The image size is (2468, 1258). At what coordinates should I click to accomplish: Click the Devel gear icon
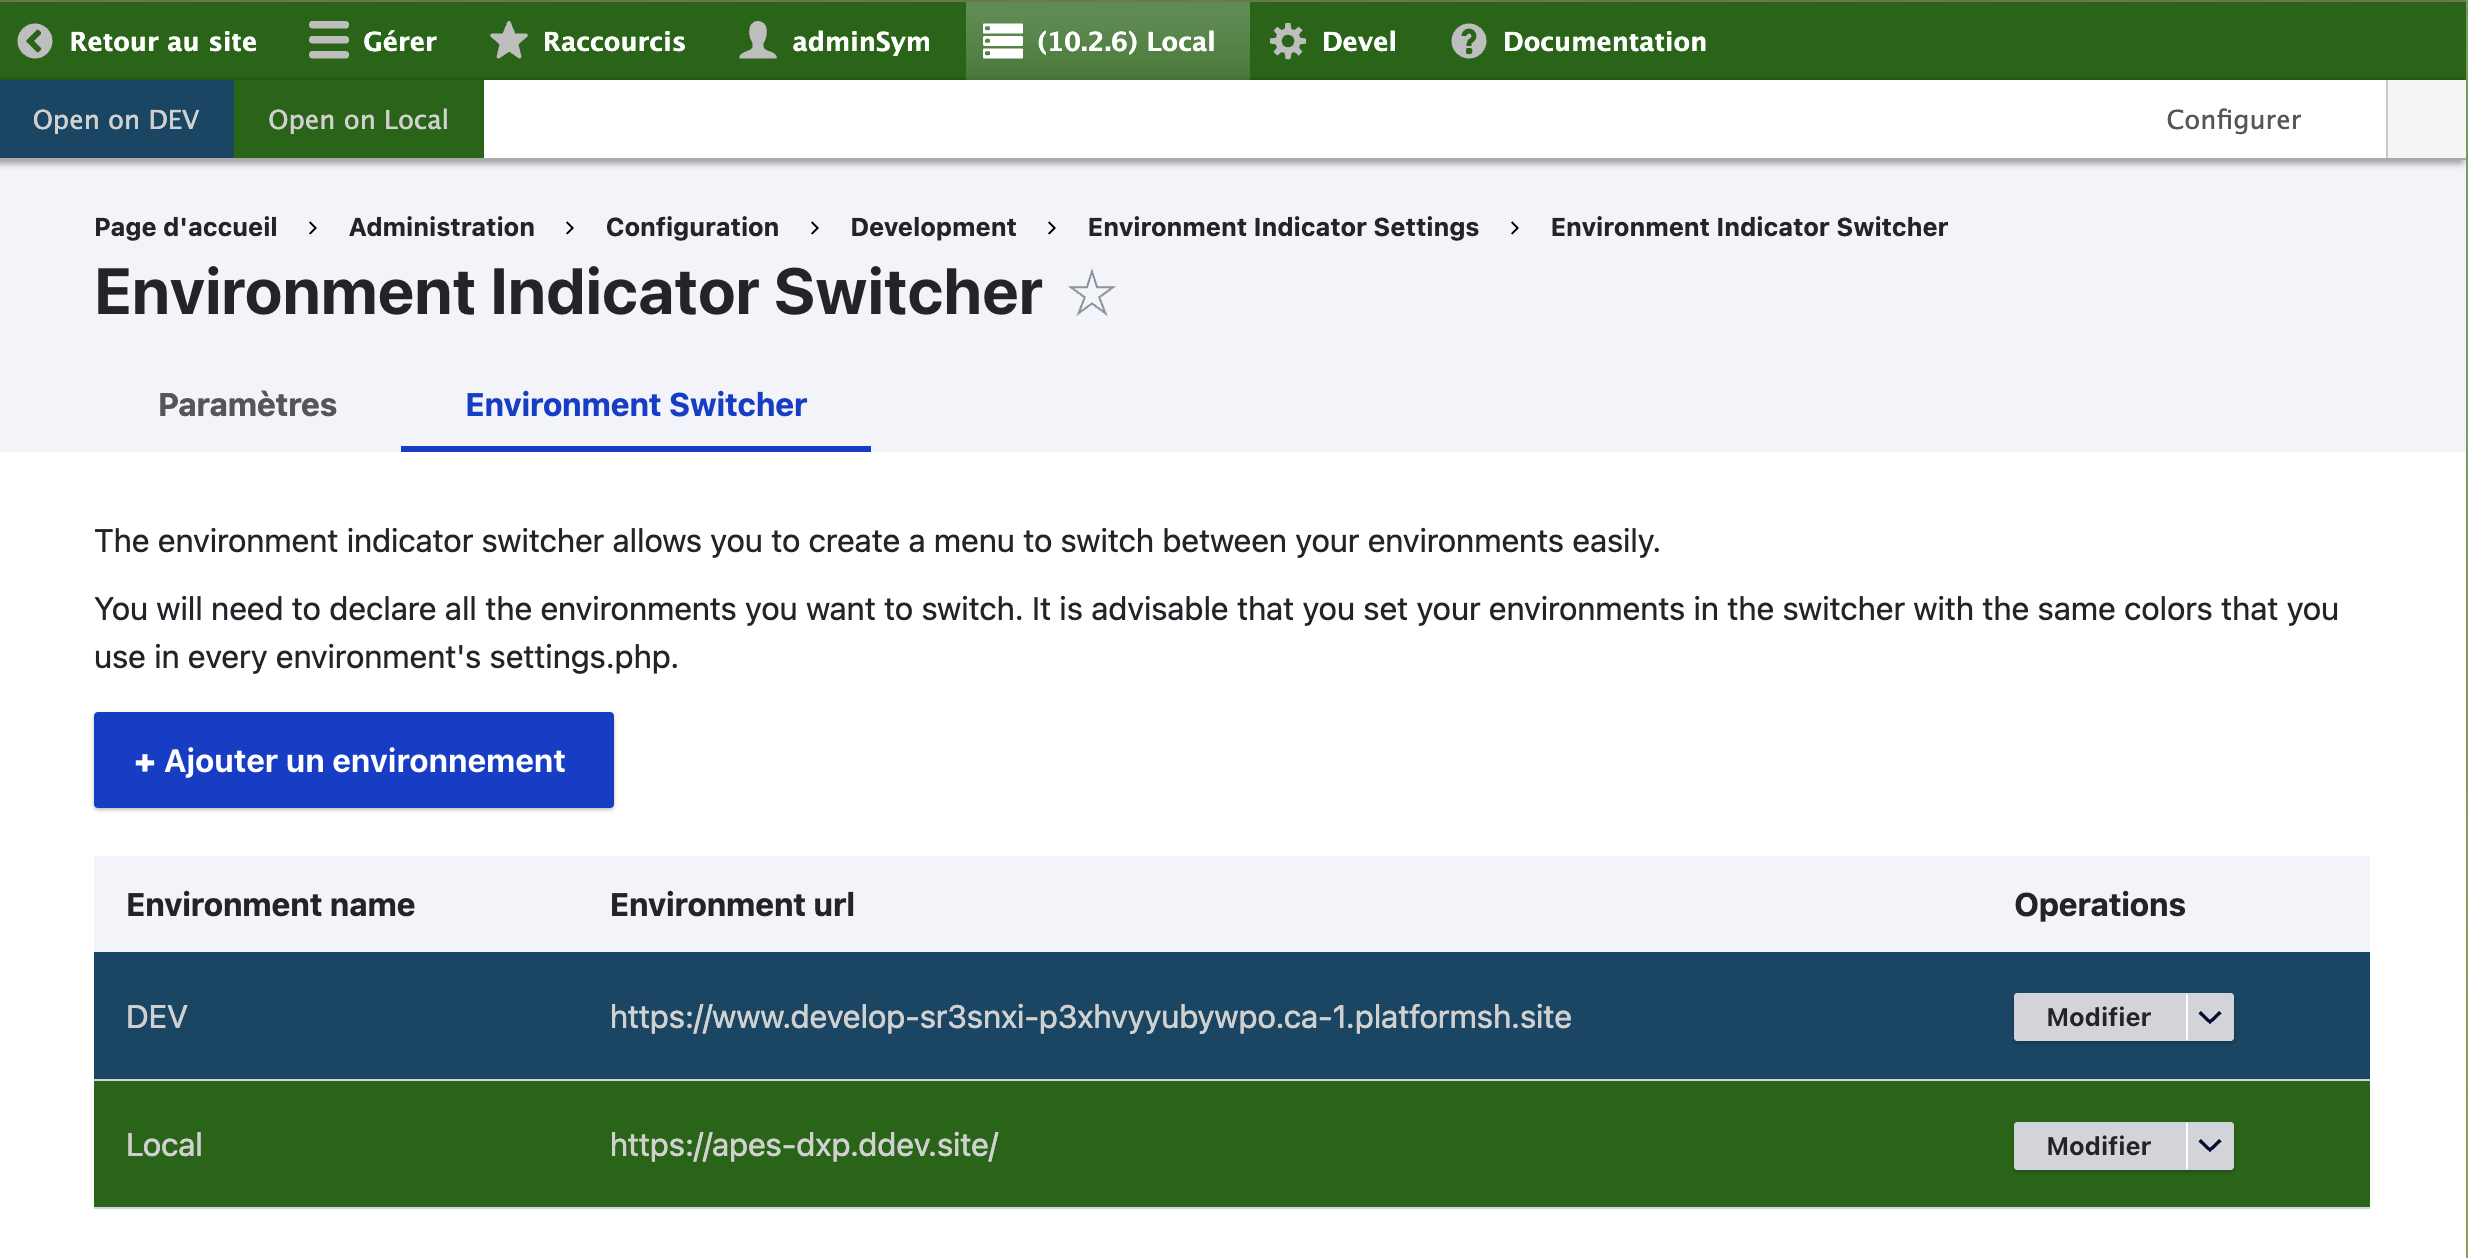(x=1288, y=41)
